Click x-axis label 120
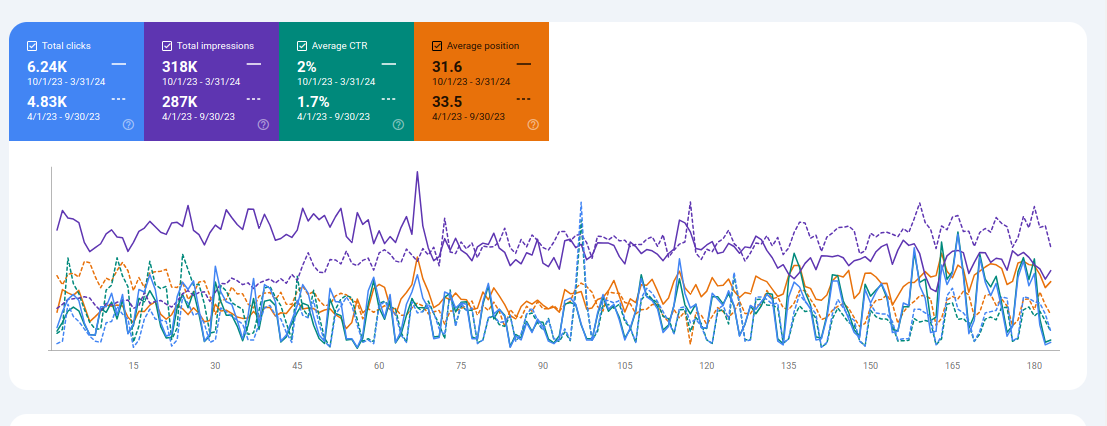1107x426 pixels. click(x=707, y=366)
